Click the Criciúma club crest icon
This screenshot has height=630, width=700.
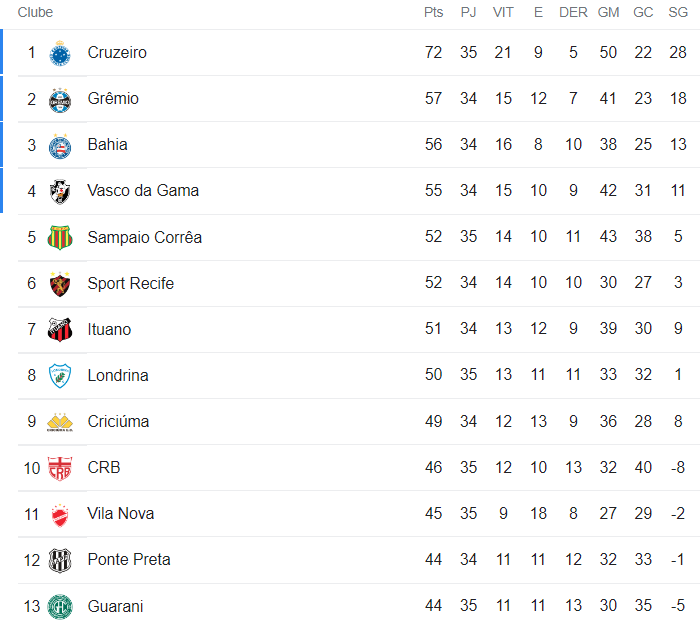[x=60, y=422]
